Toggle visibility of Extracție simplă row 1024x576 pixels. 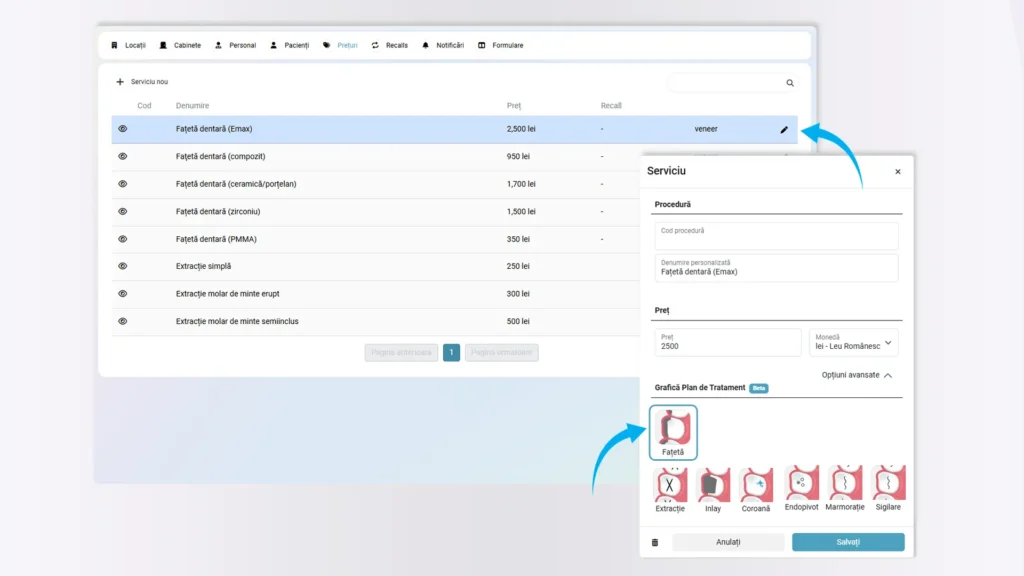123,266
